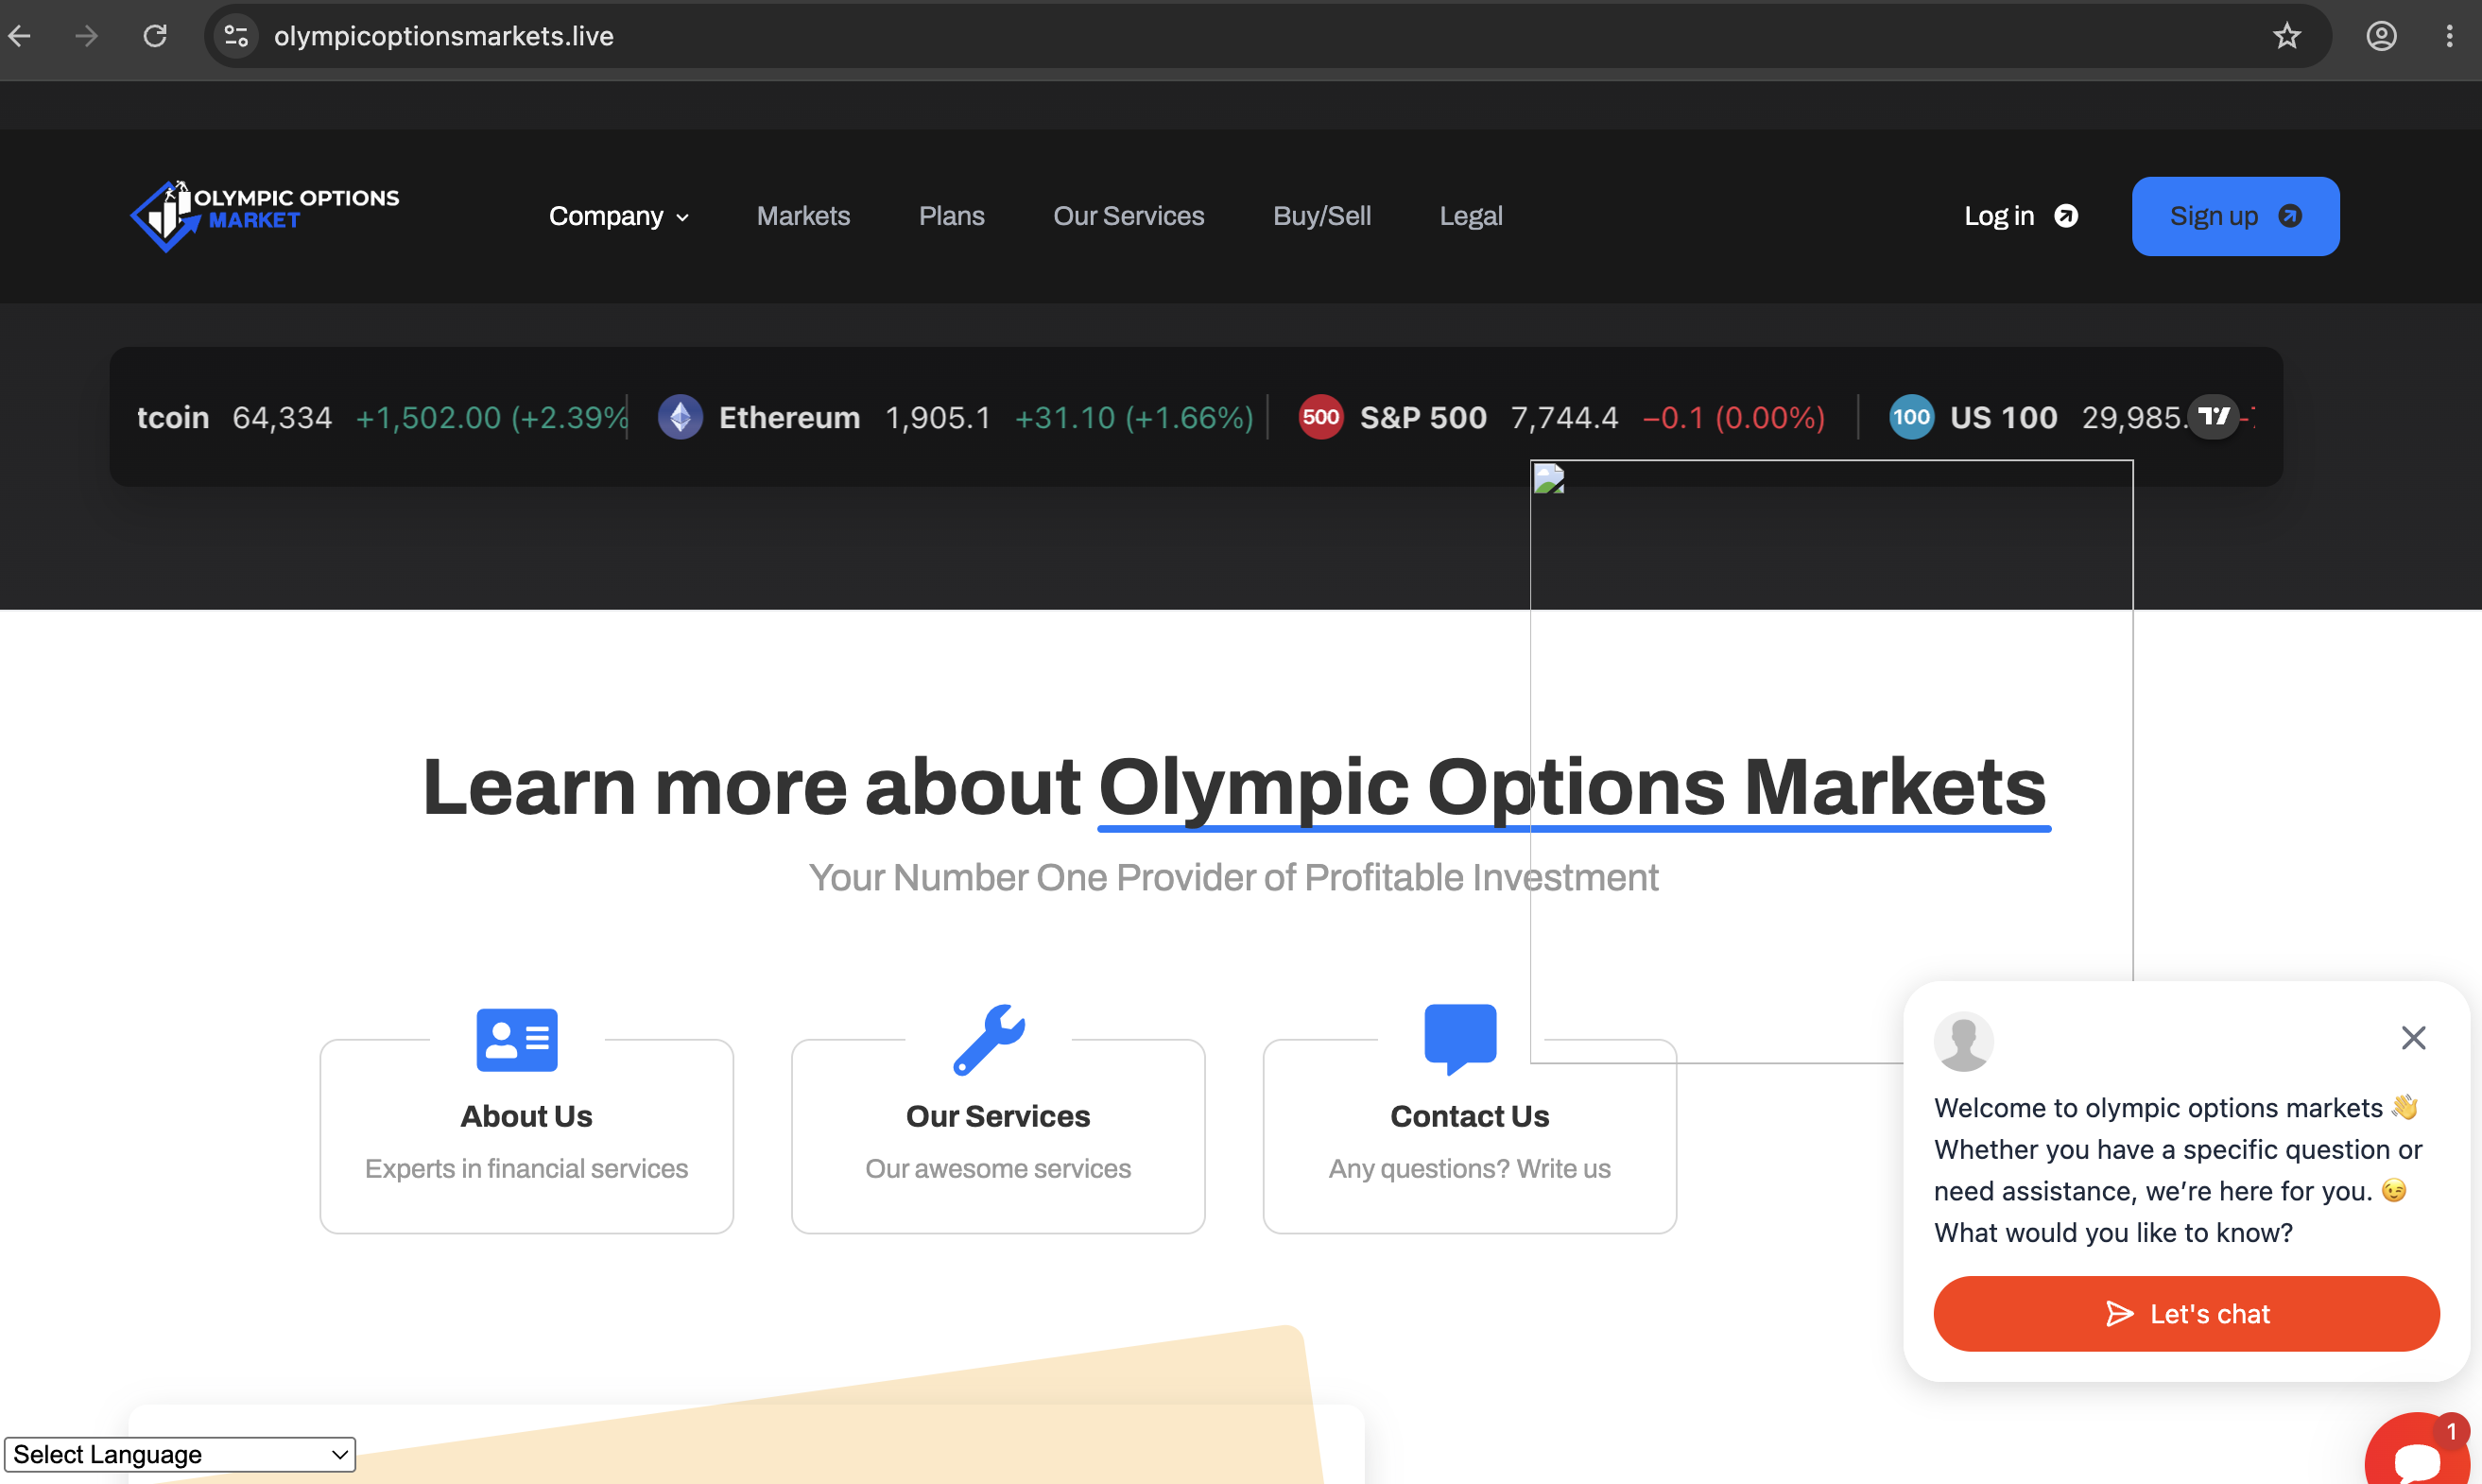Open the browser three-dot menu
The width and height of the screenshot is (2482, 1484).
point(2449,36)
